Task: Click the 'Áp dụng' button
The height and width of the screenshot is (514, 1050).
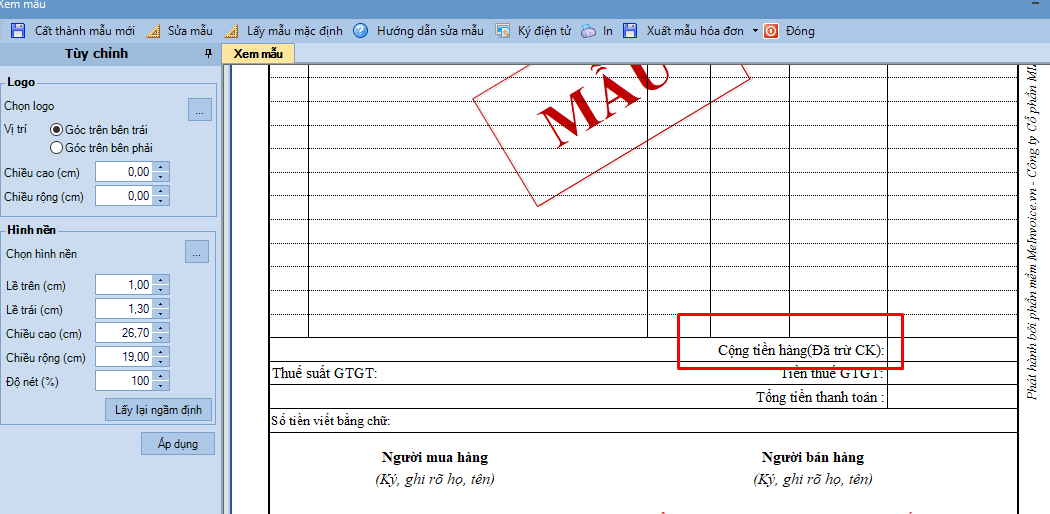Action: pos(178,444)
